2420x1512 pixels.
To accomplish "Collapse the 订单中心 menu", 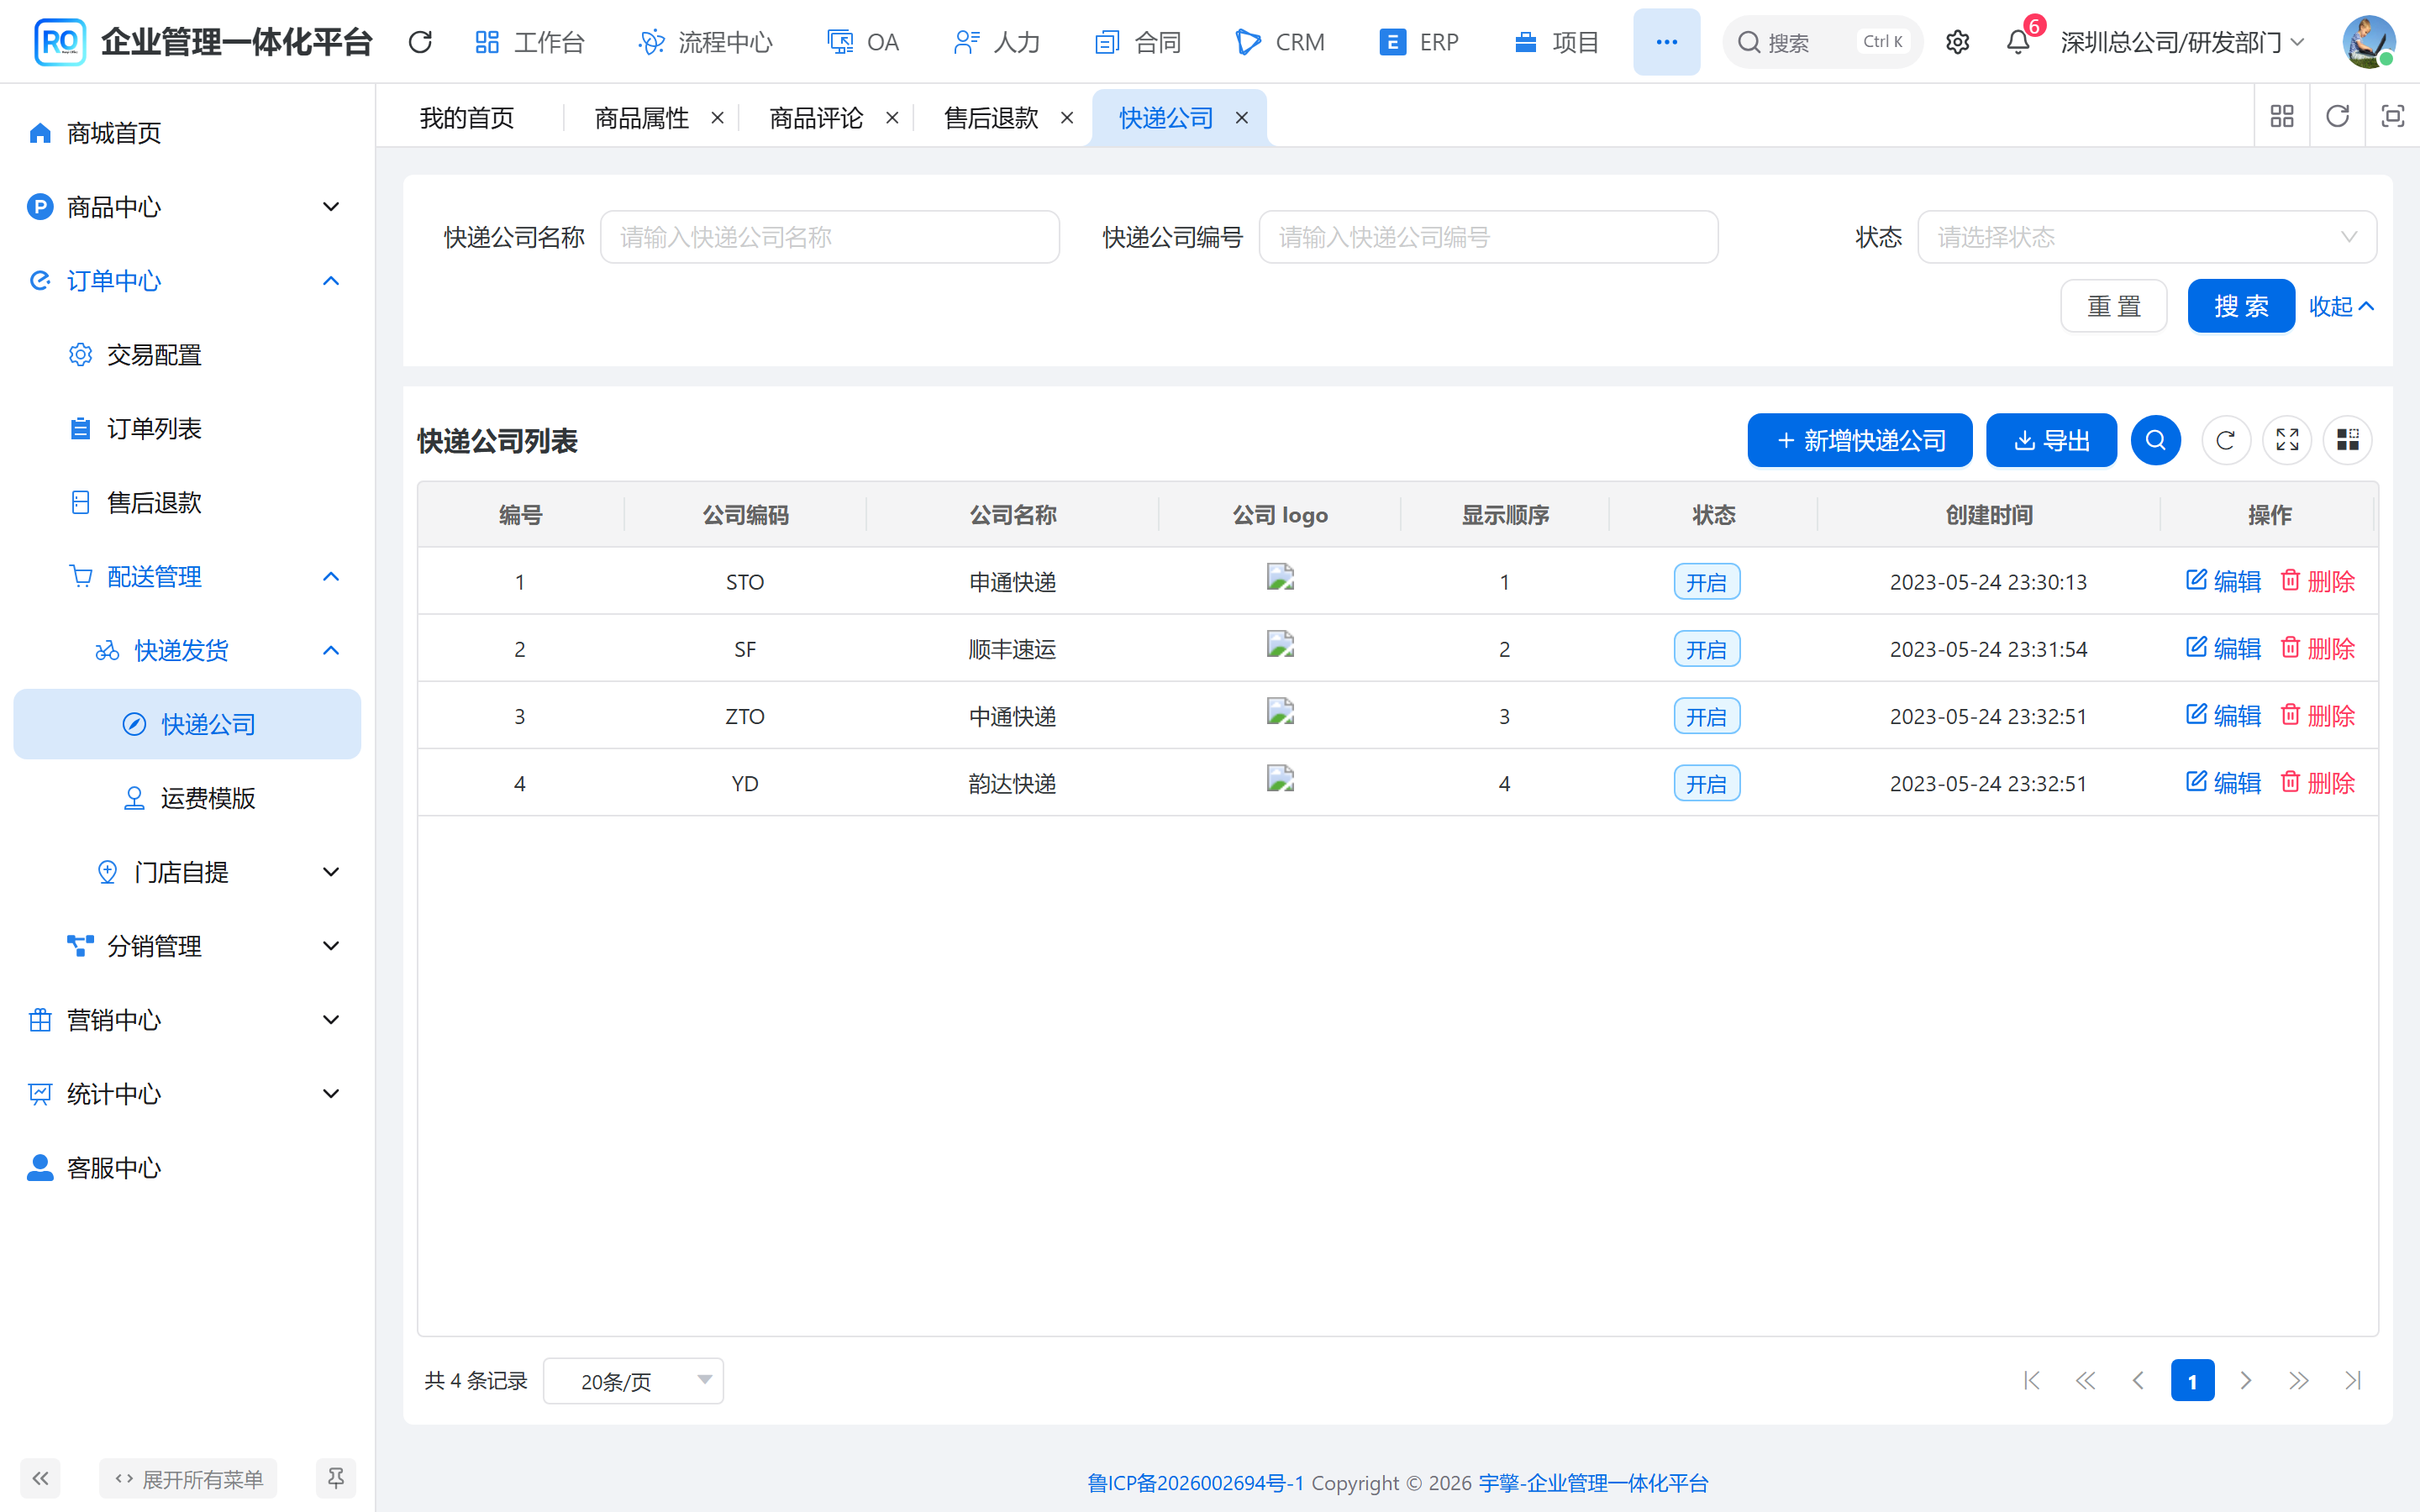I will [187, 281].
